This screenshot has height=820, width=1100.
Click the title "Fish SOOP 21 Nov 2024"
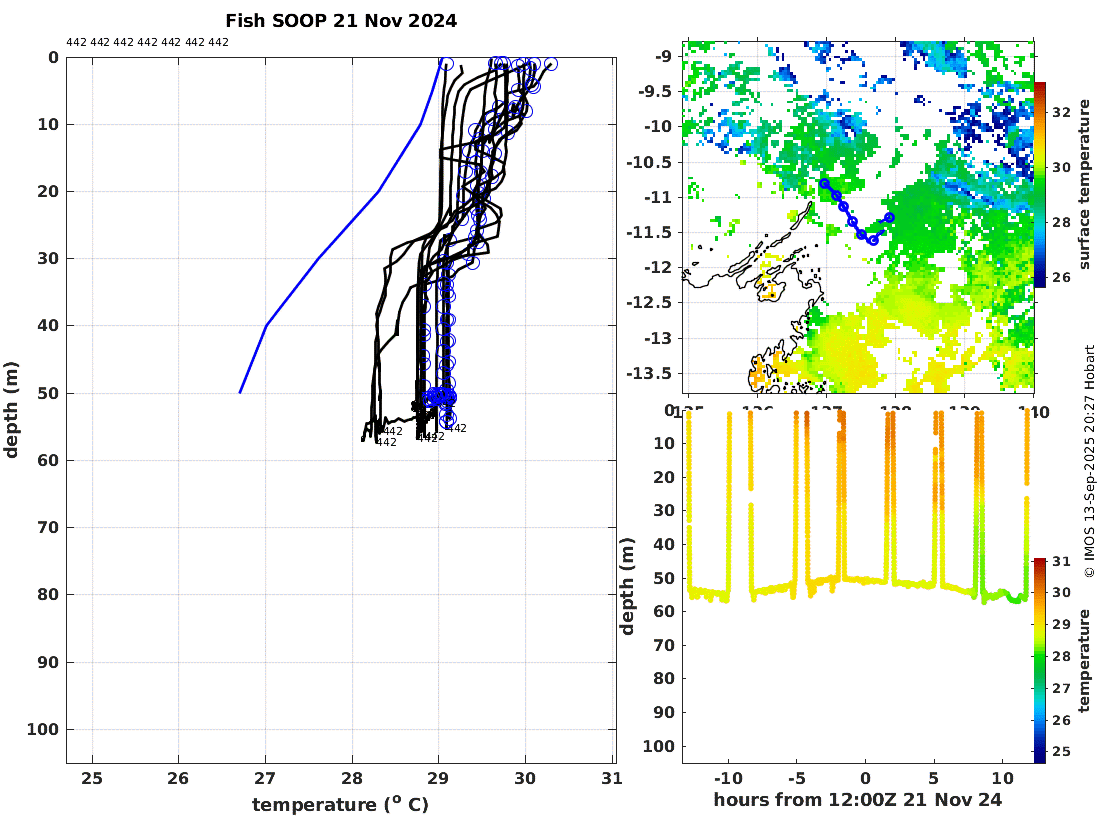pyautogui.click(x=341, y=21)
